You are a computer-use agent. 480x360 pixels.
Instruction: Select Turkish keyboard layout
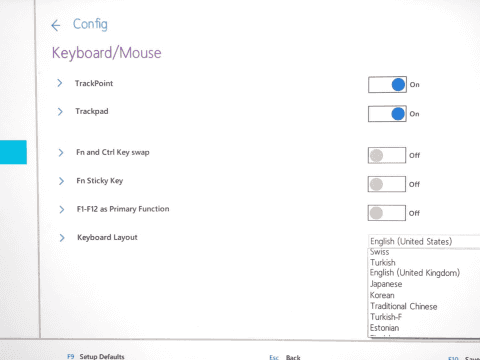[x=383, y=263]
